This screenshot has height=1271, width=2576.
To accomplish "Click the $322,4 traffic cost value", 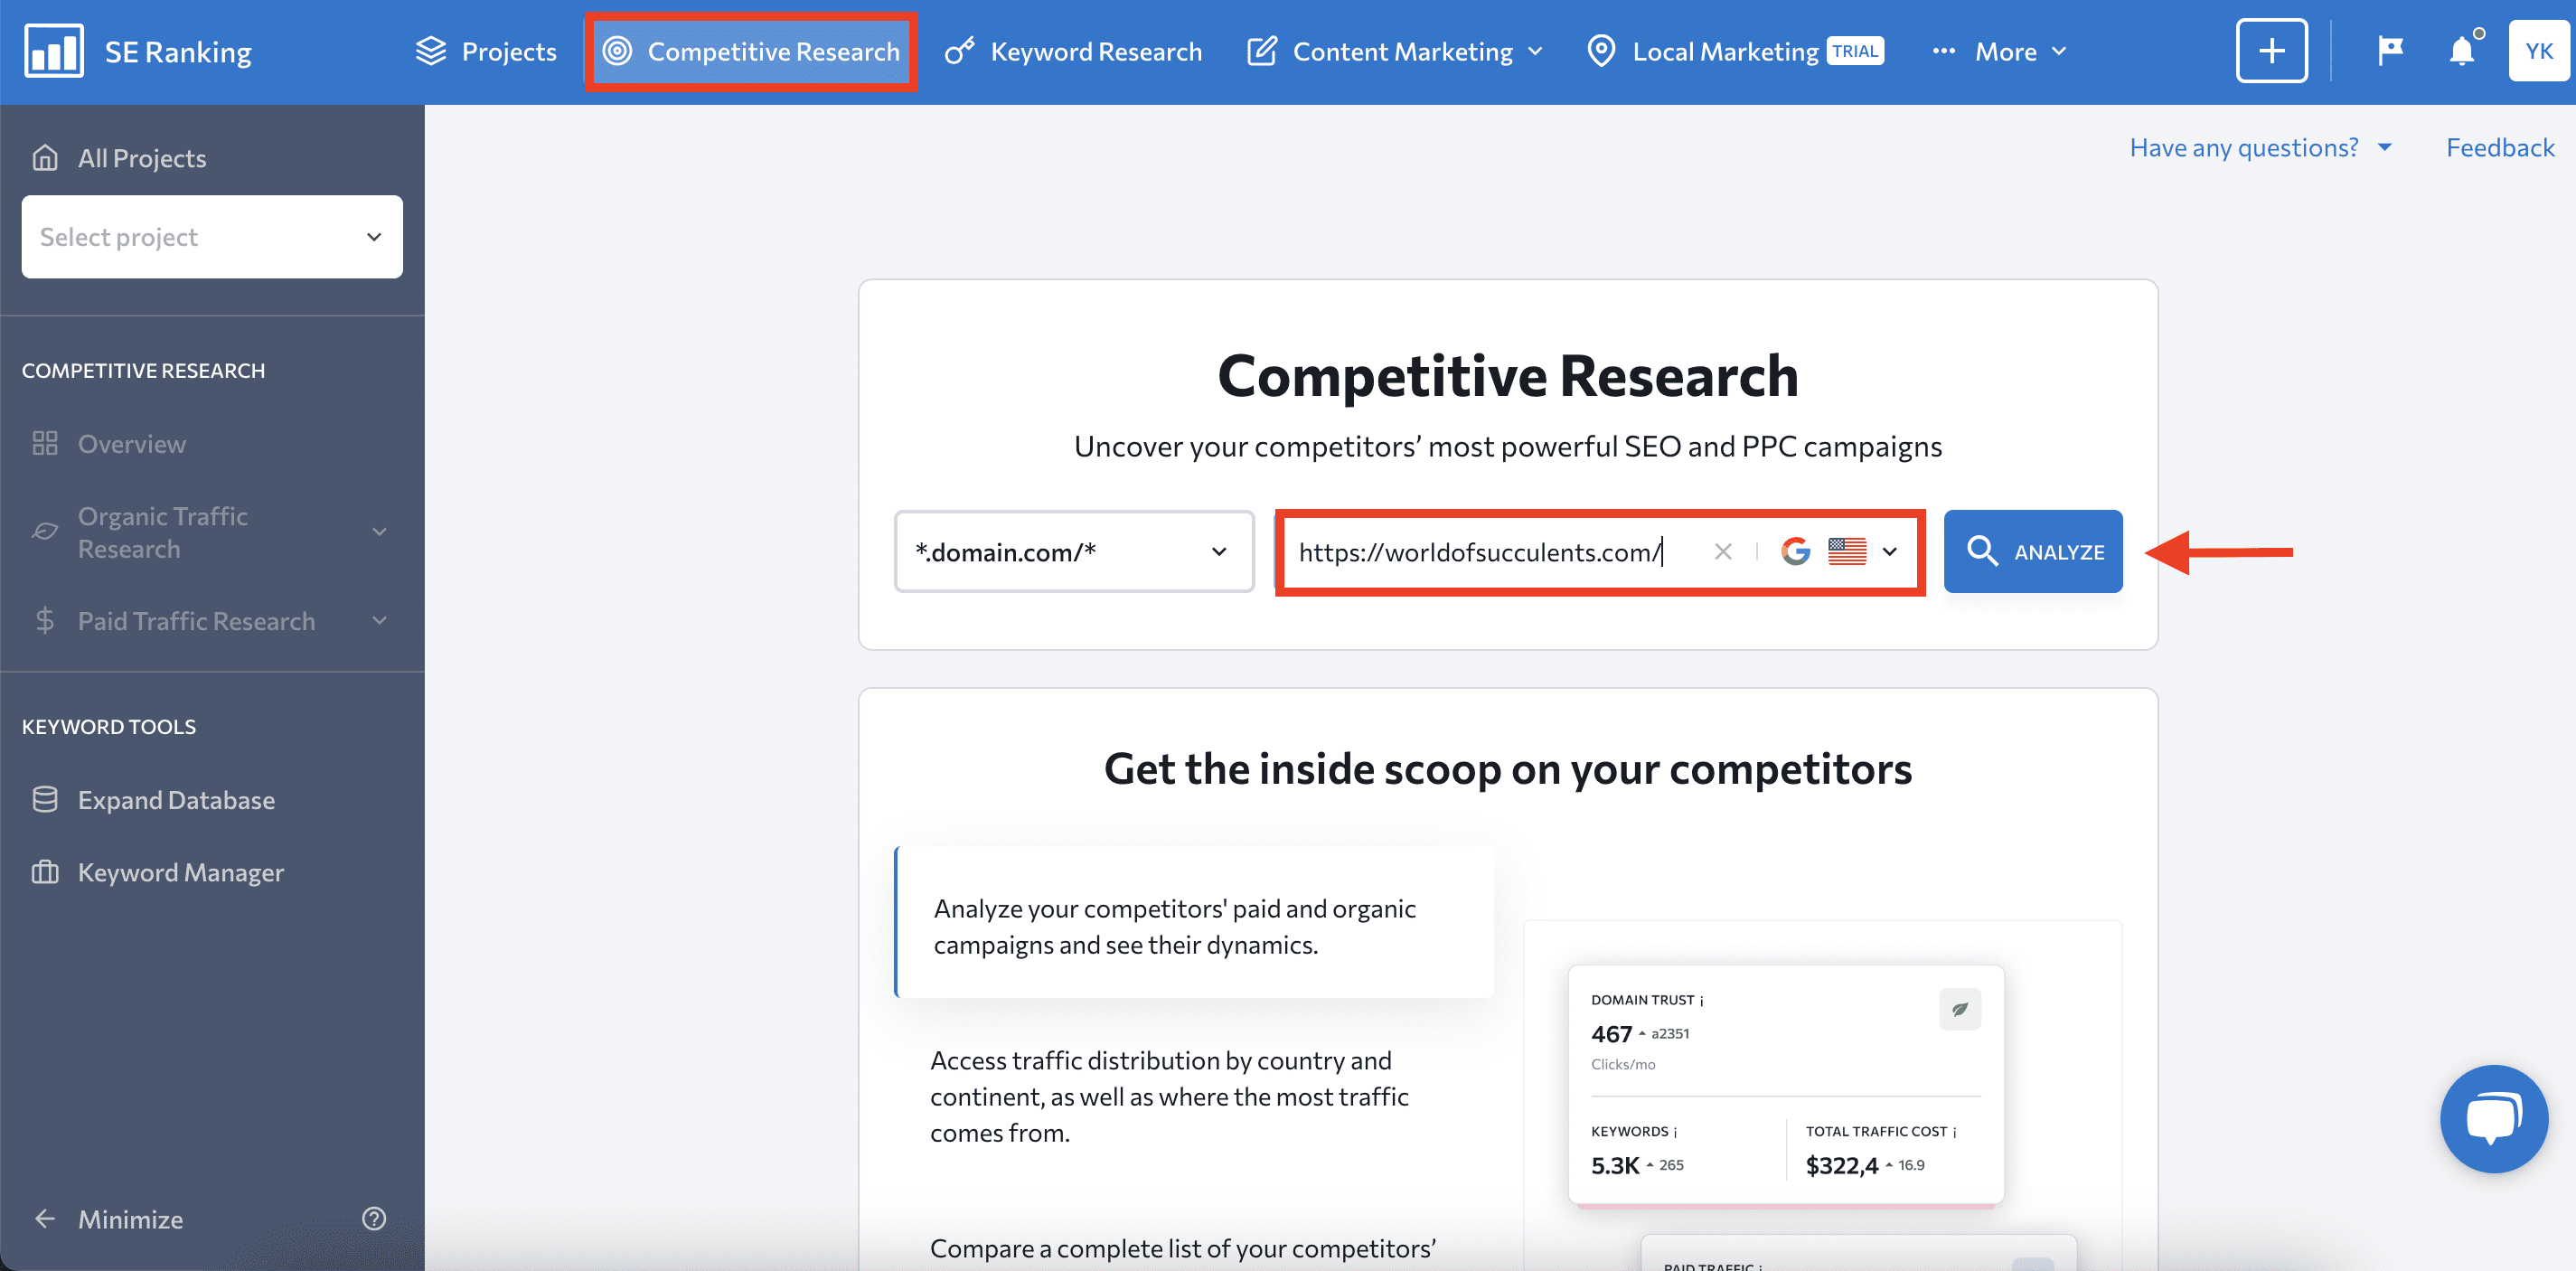I will (x=1842, y=1166).
